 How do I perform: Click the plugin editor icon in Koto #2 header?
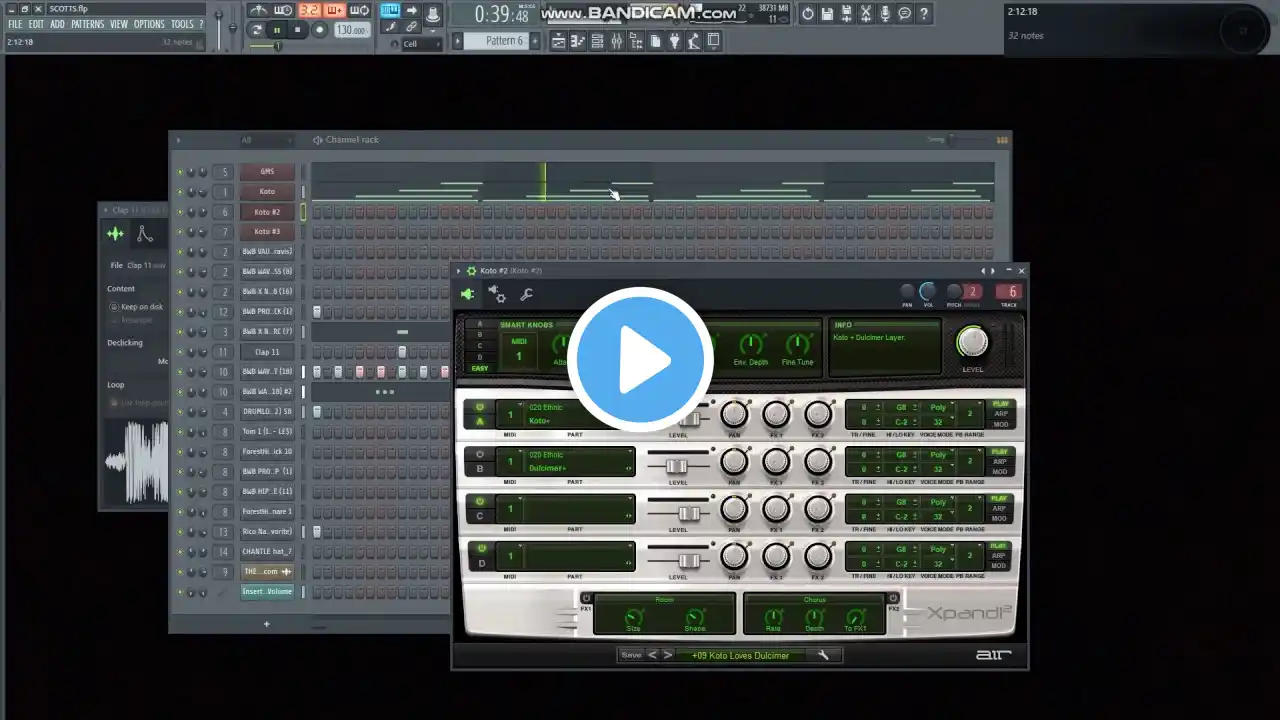coord(467,294)
